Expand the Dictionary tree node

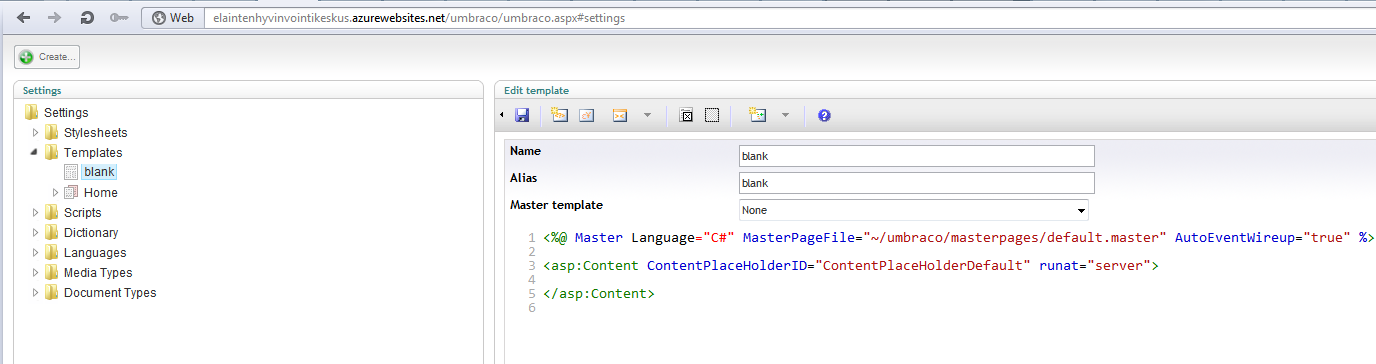[36, 232]
